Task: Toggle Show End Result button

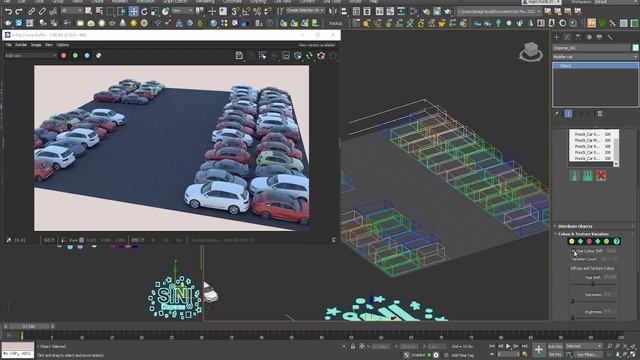Action: [568, 114]
